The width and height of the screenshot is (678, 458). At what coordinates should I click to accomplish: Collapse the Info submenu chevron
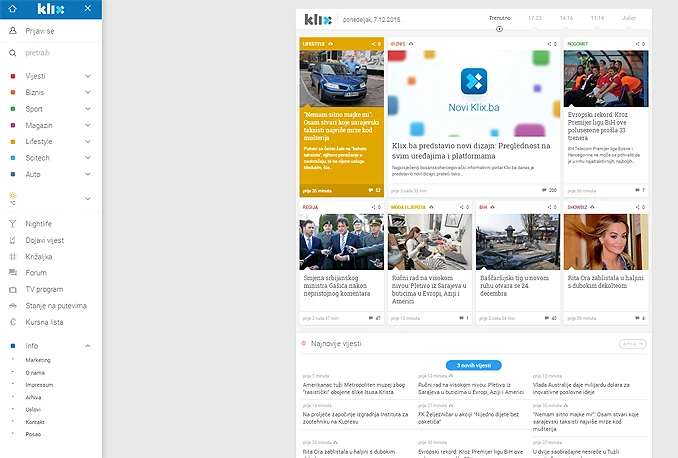coord(88,346)
